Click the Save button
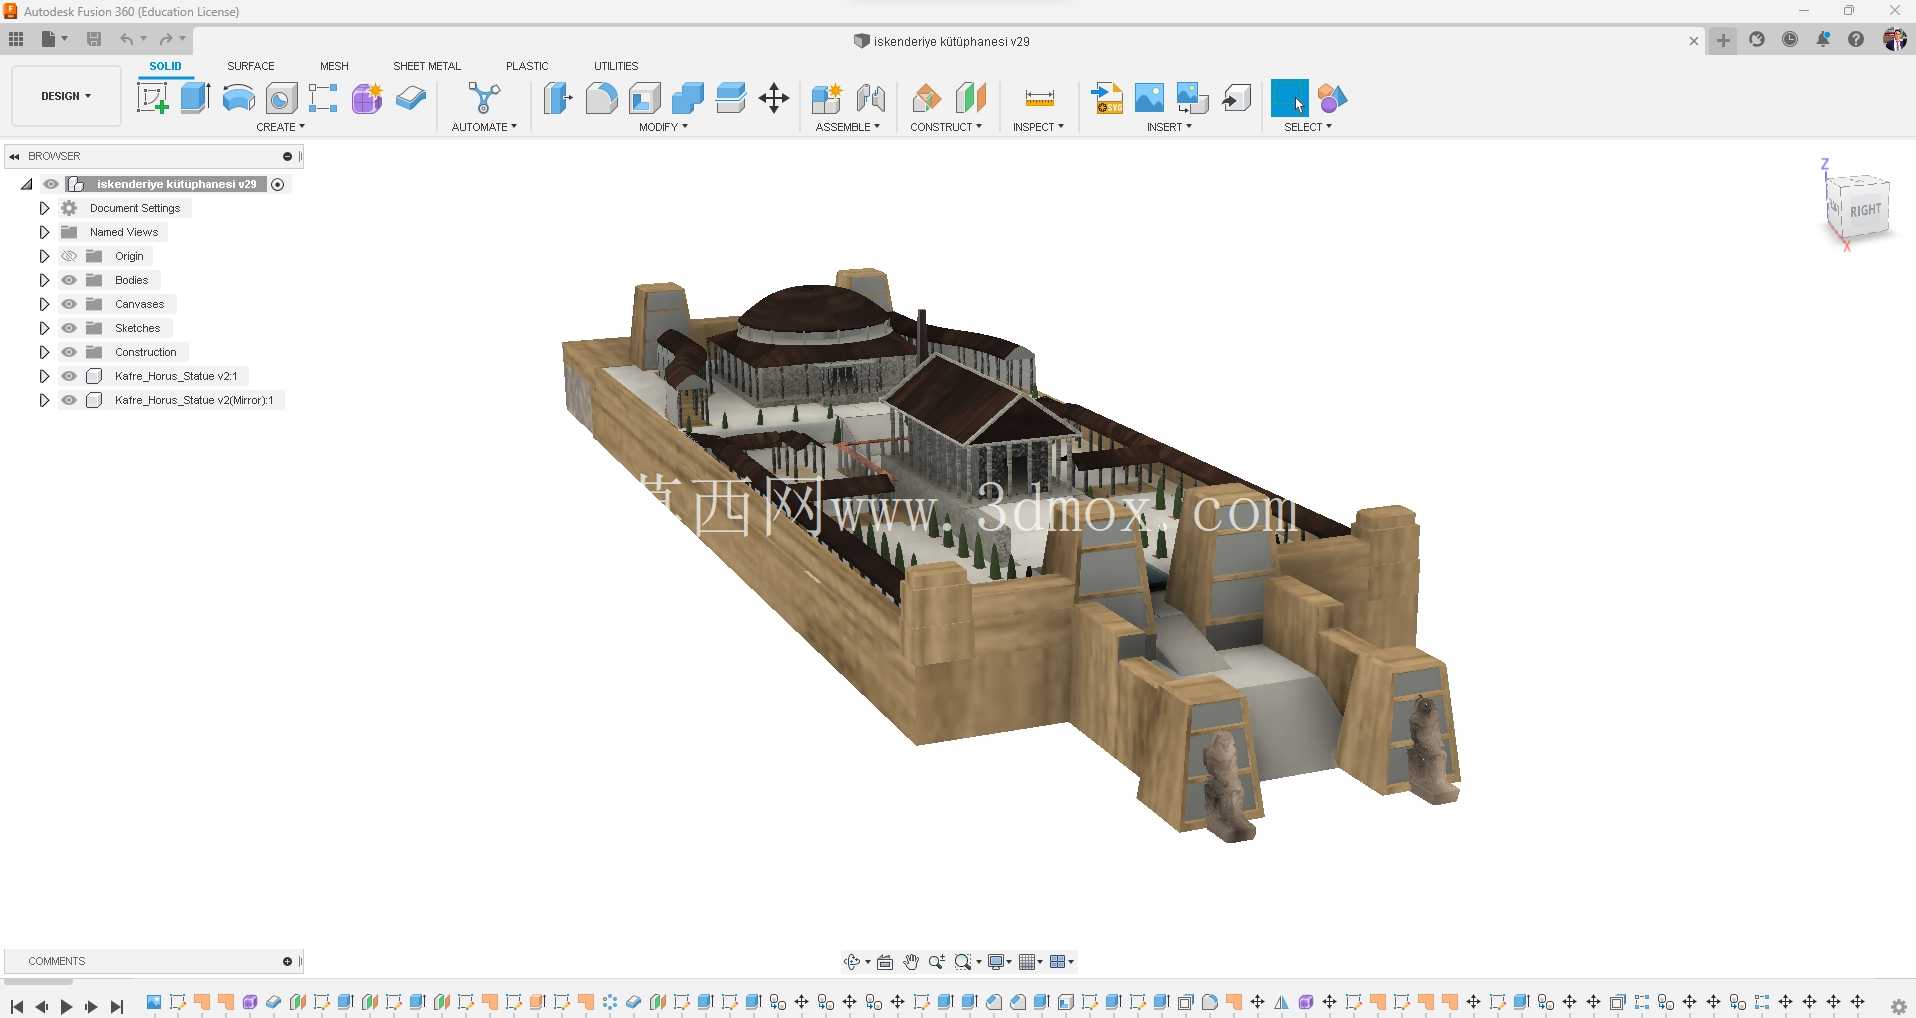 [94, 39]
